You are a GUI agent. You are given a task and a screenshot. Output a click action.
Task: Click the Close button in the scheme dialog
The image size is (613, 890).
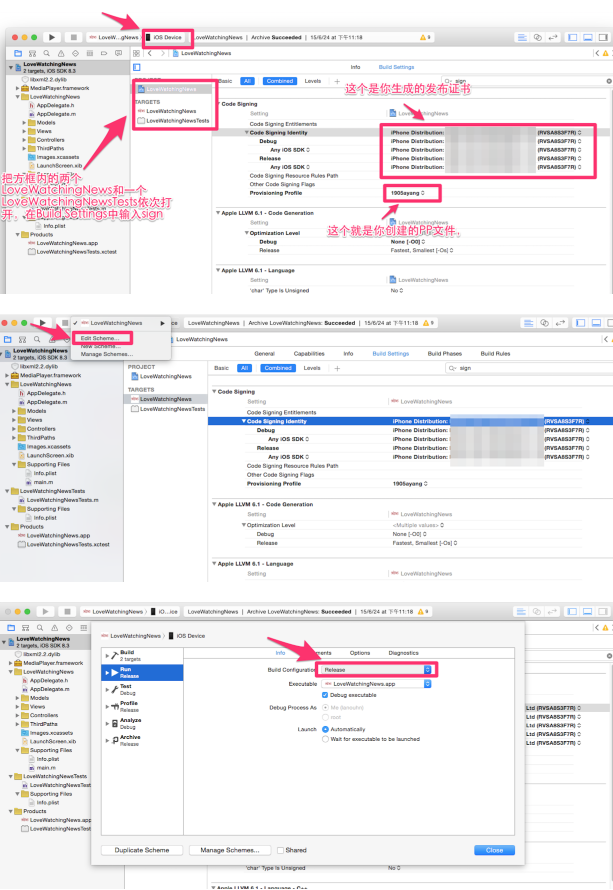(494, 850)
